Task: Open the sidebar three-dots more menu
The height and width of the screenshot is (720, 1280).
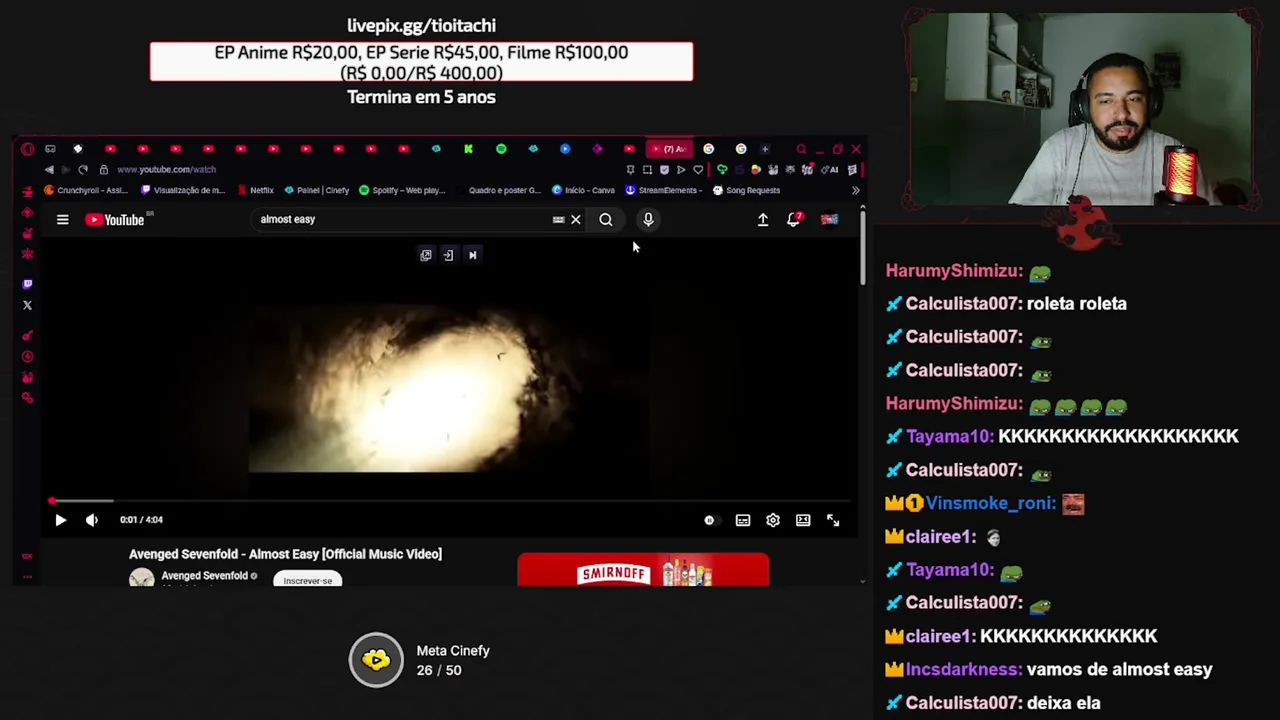Action: (27, 577)
